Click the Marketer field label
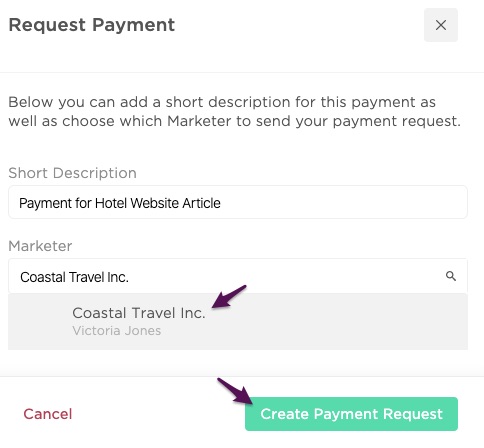This screenshot has height=448, width=484. (x=40, y=246)
